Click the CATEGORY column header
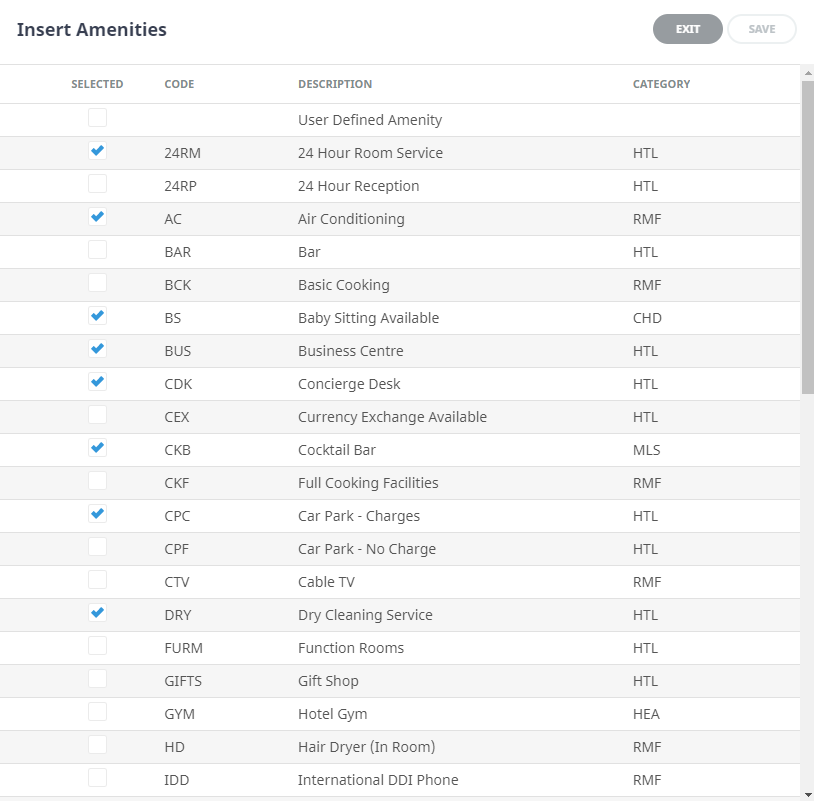814x801 pixels. click(661, 84)
